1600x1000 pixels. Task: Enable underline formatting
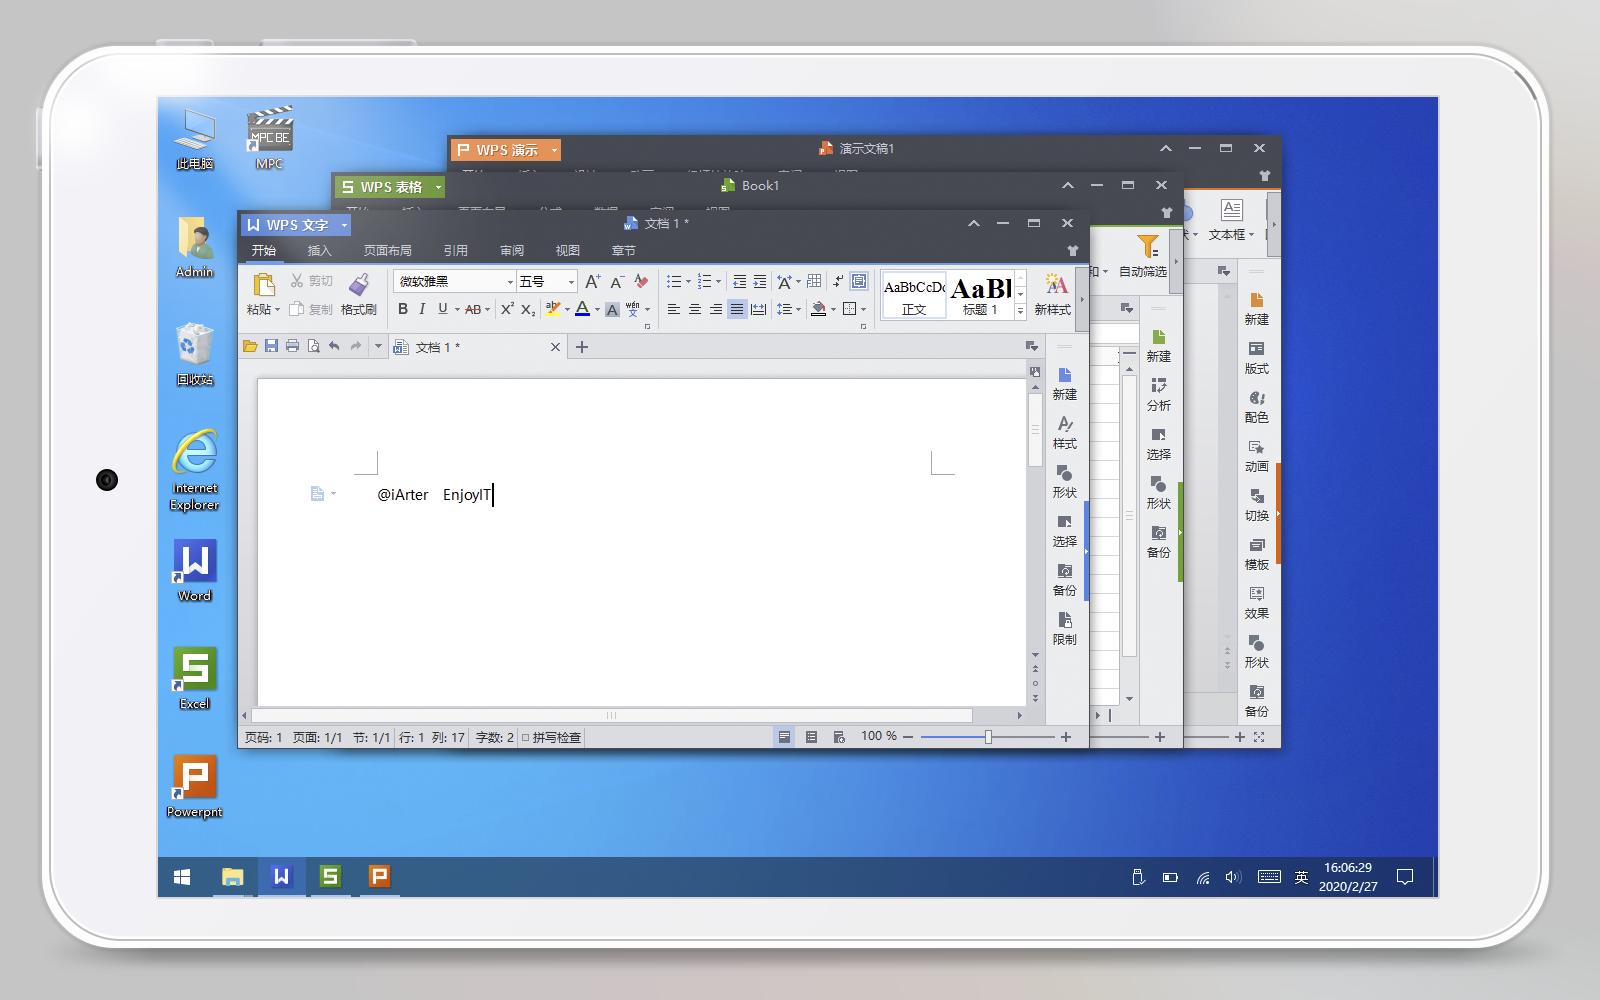[x=441, y=309]
